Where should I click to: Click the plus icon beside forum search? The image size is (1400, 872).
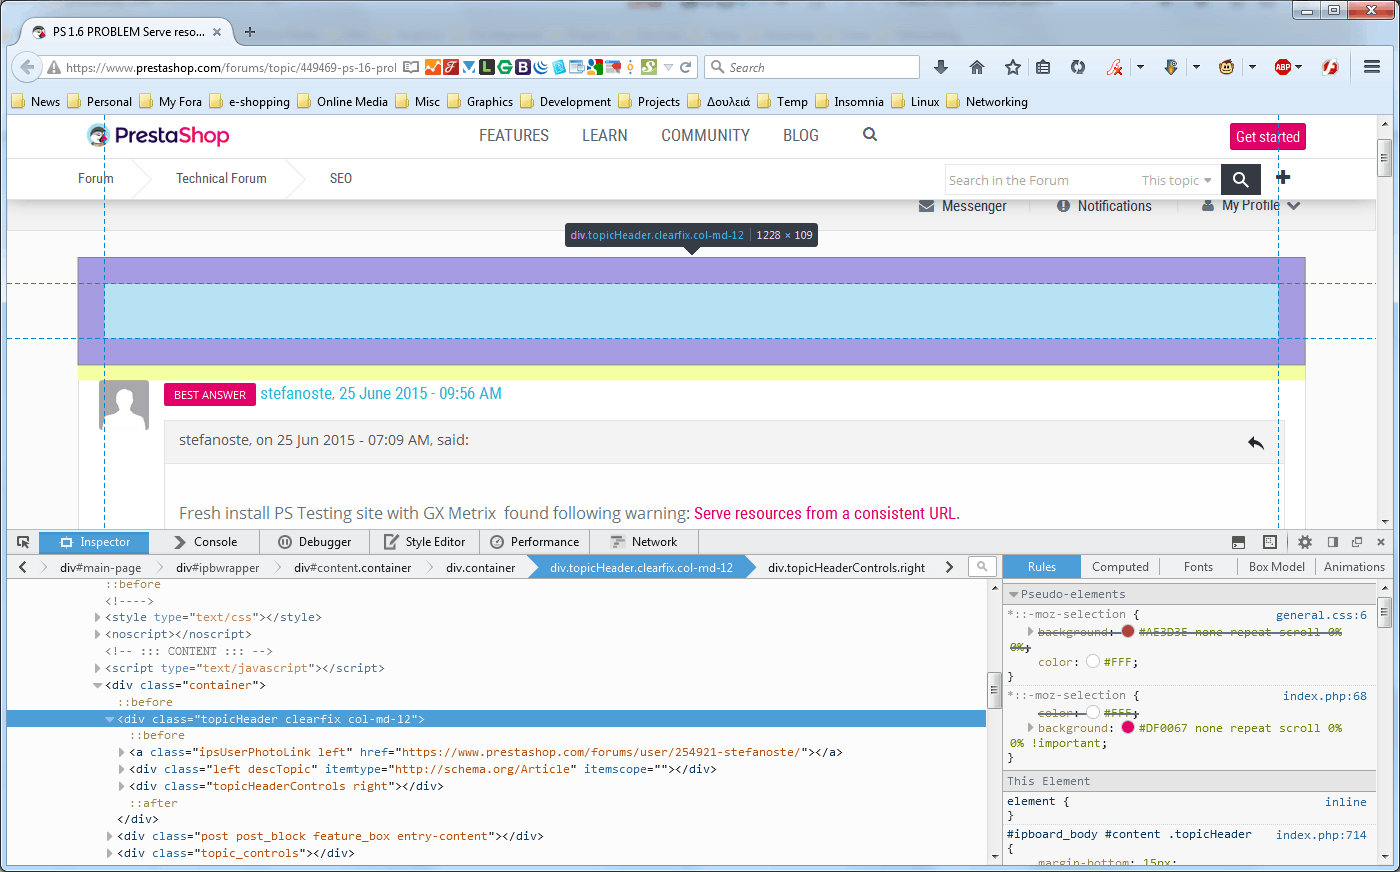[1283, 177]
